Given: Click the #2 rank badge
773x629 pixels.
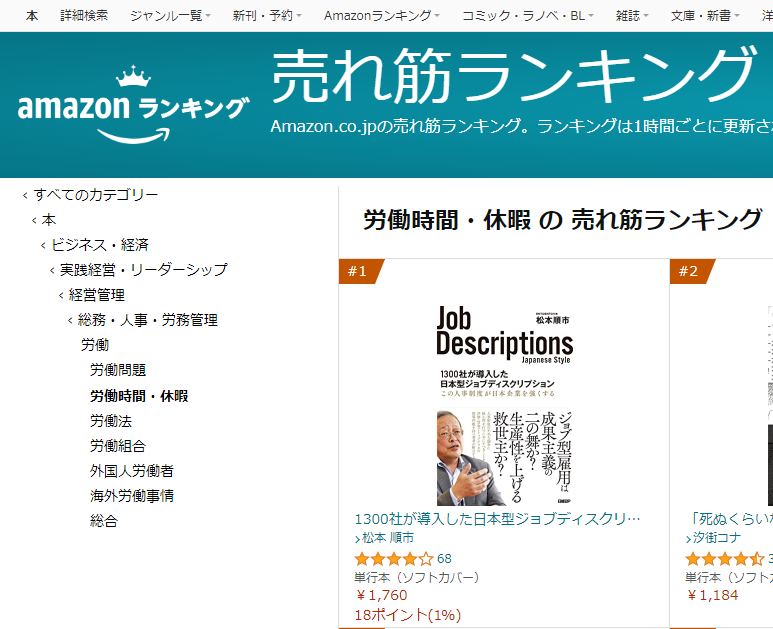Looking at the screenshot, I should (x=691, y=271).
